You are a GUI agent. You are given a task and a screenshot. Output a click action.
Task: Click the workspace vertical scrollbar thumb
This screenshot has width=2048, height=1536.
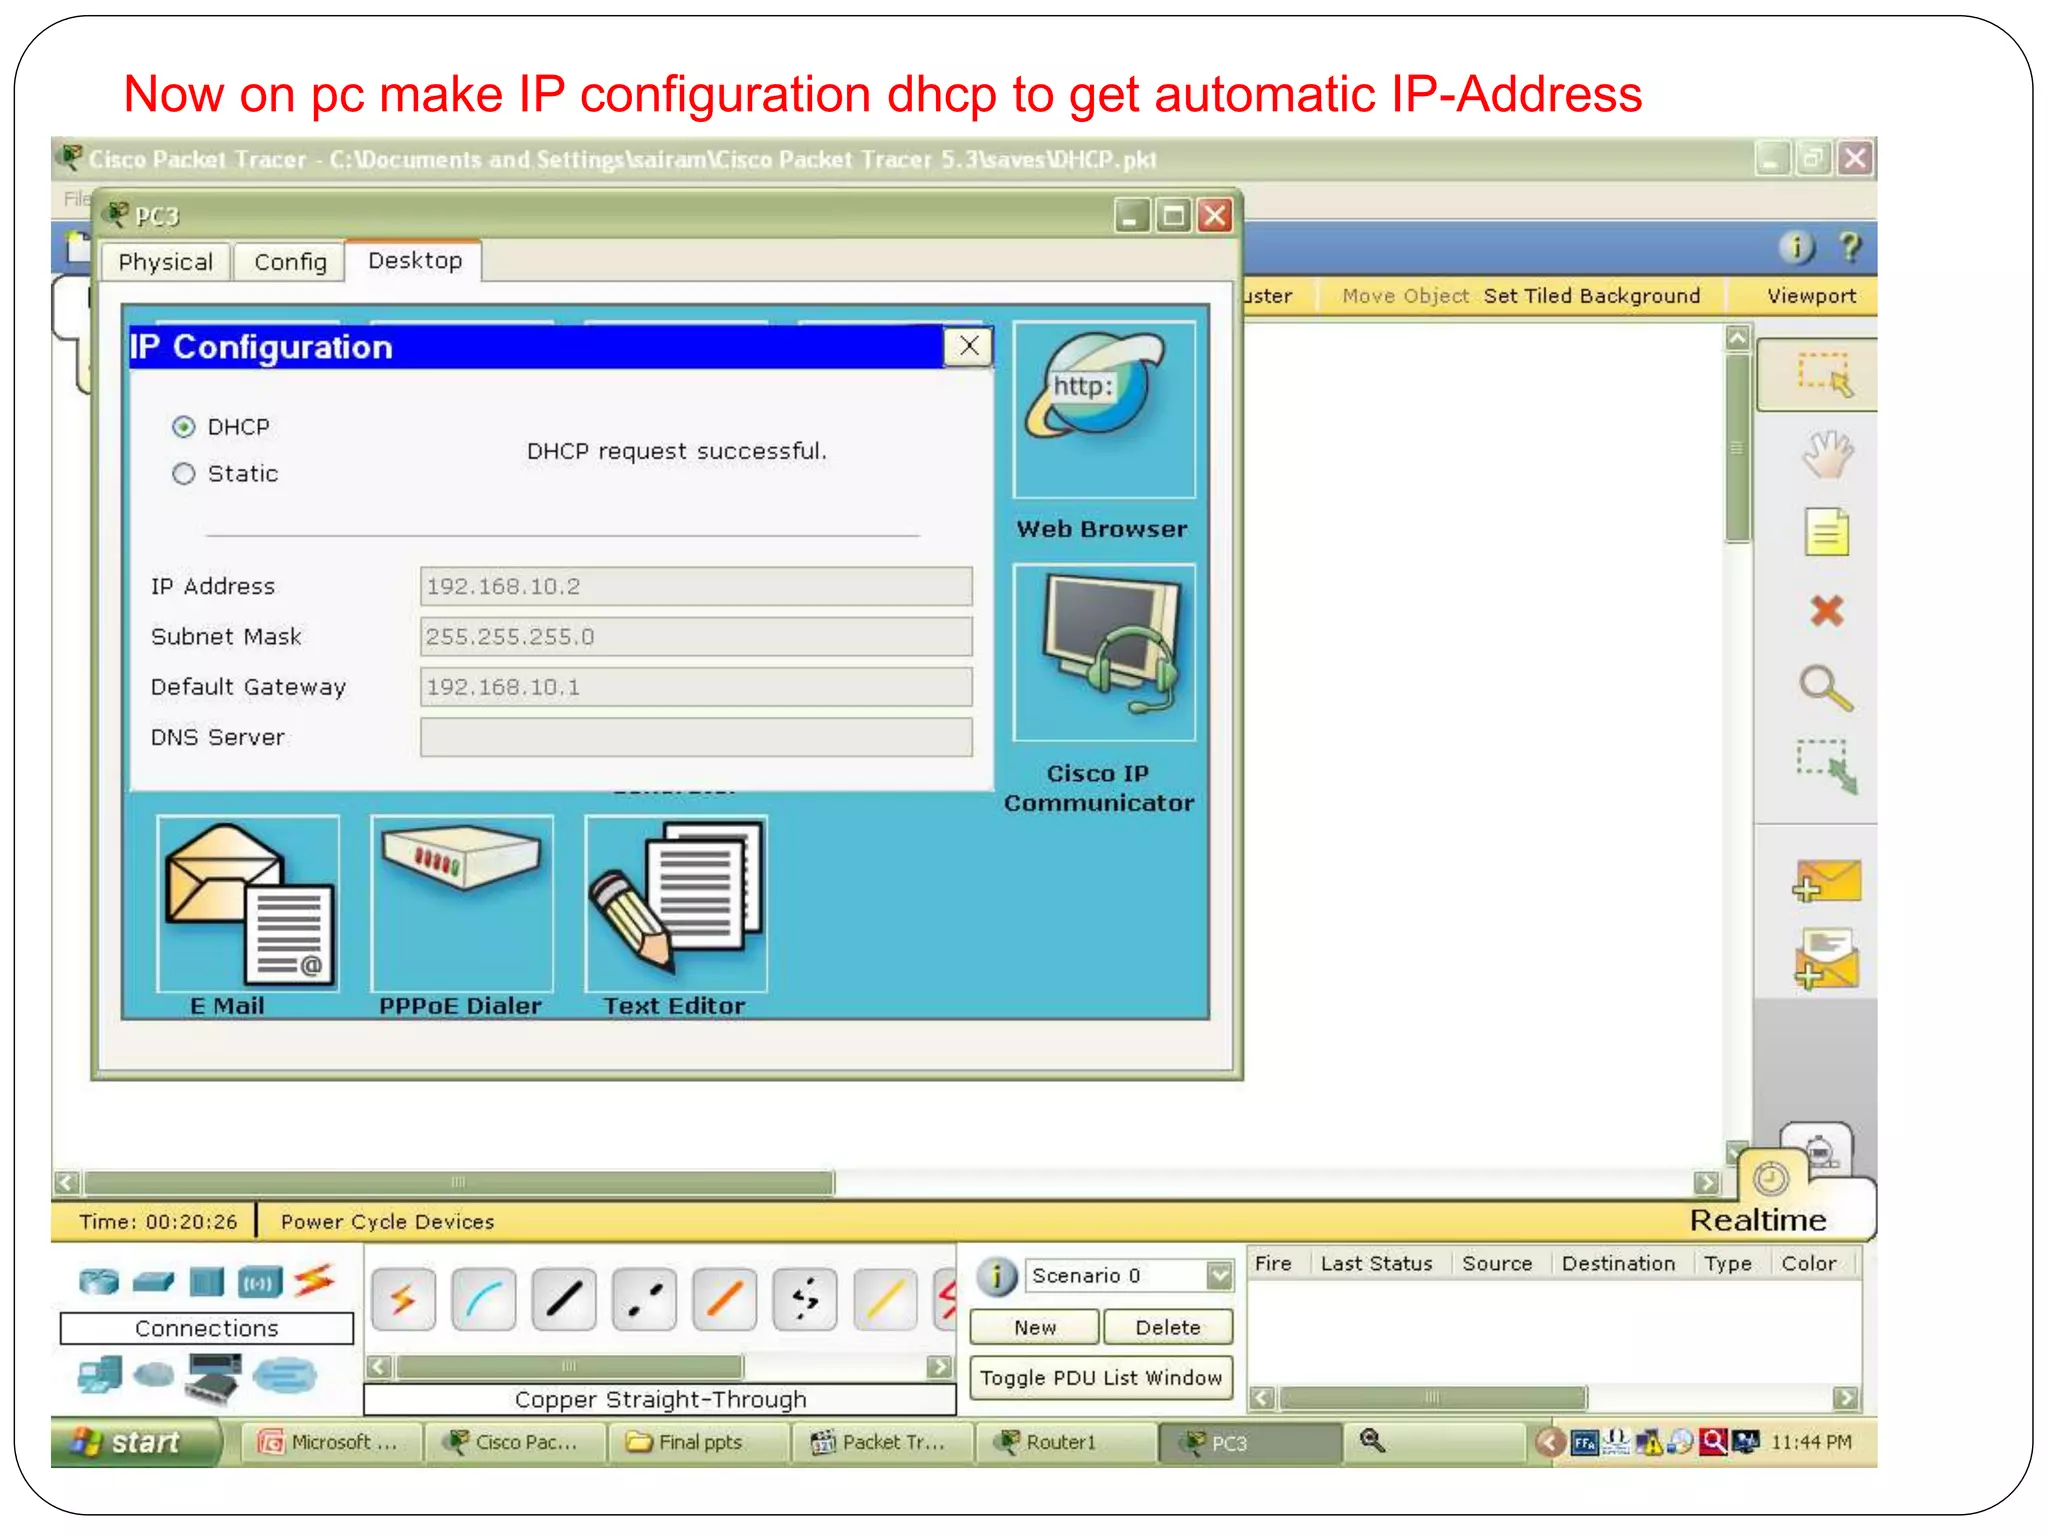tap(1738, 447)
